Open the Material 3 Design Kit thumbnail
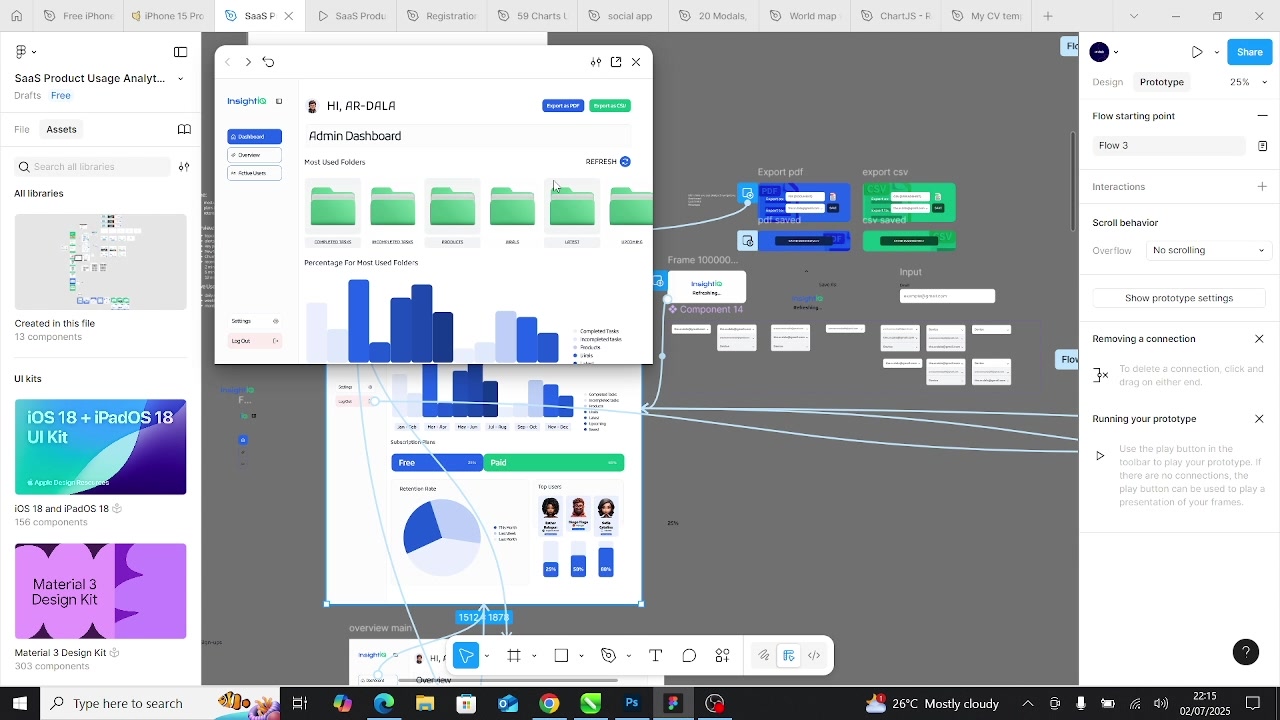1280x720 pixels. (101, 591)
